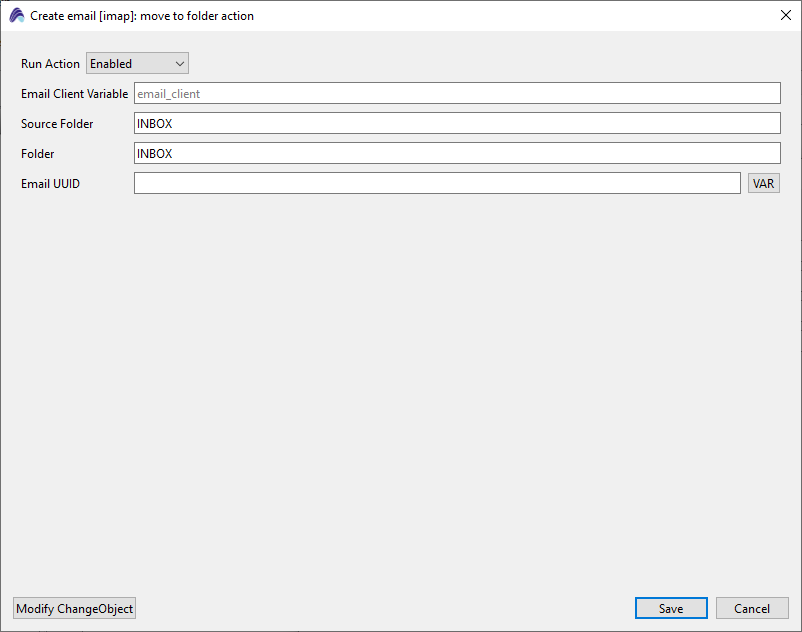Image resolution: width=802 pixels, height=632 pixels.
Task: Save the move to folder action
Action: click(x=671, y=609)
